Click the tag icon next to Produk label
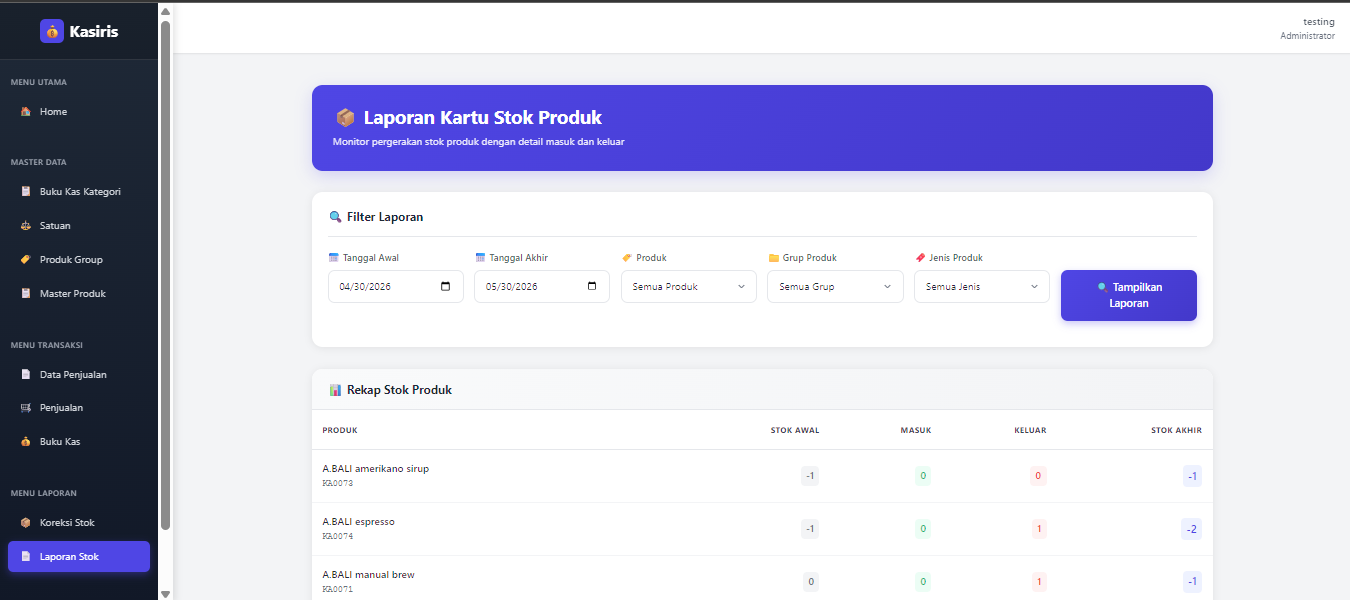The height and width of the screenshot is (600, 1350). [x=627, y=258]
